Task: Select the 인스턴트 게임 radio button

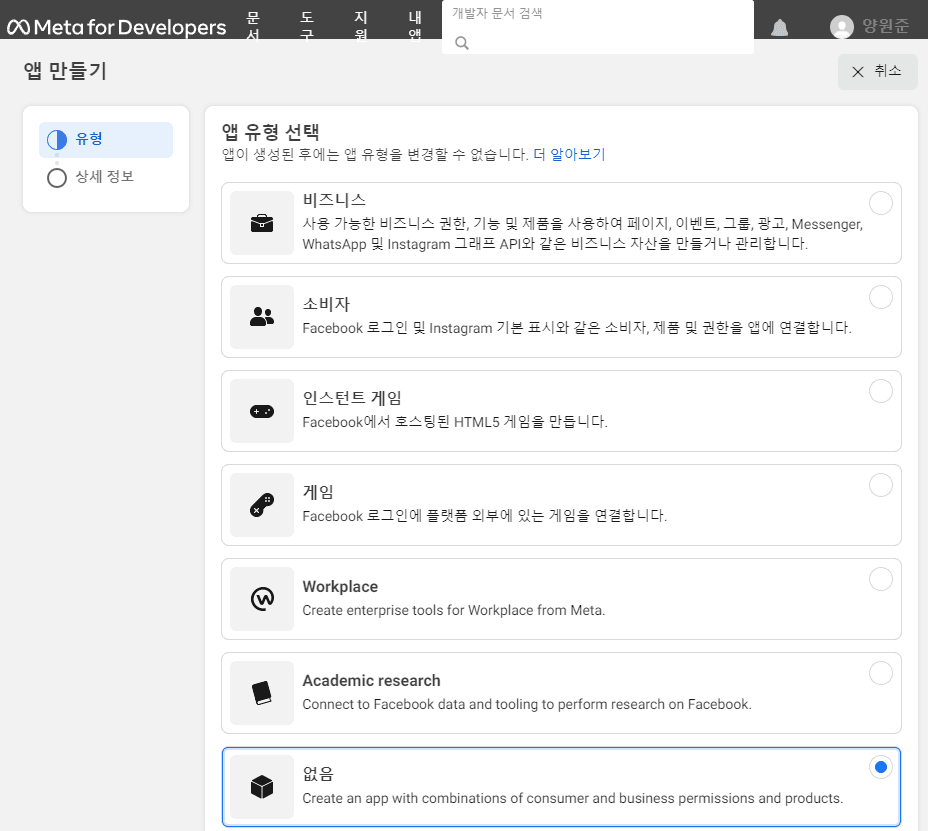Action: [880, 391]
